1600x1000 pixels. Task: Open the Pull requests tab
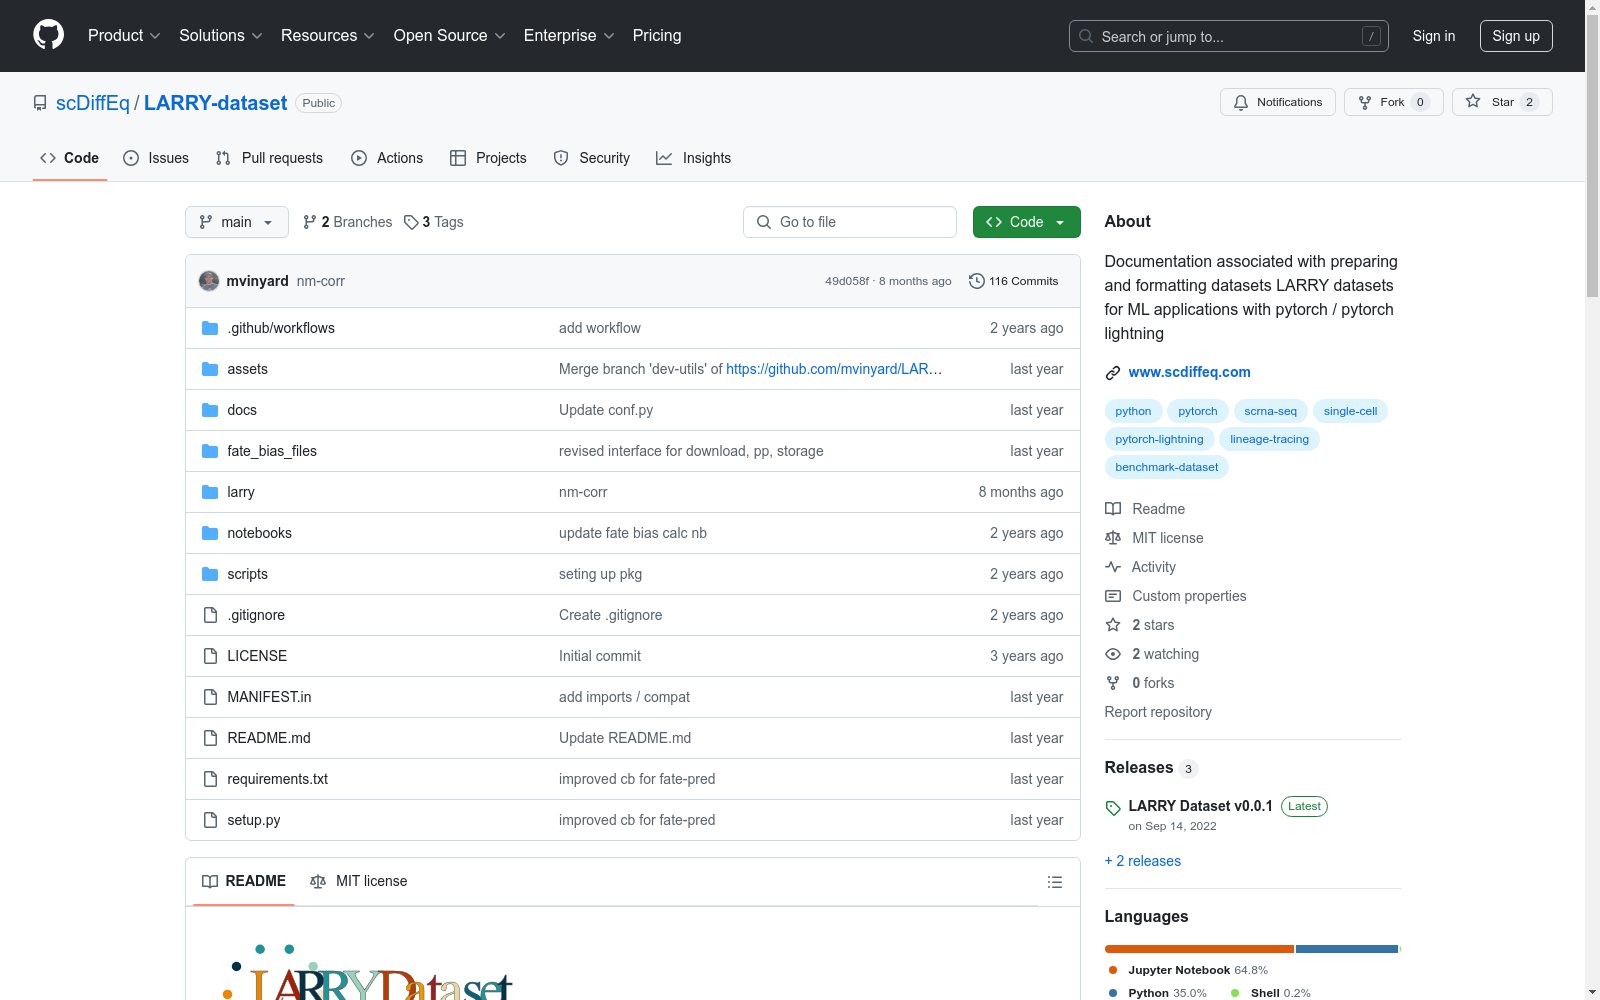[x=269, y=158]
